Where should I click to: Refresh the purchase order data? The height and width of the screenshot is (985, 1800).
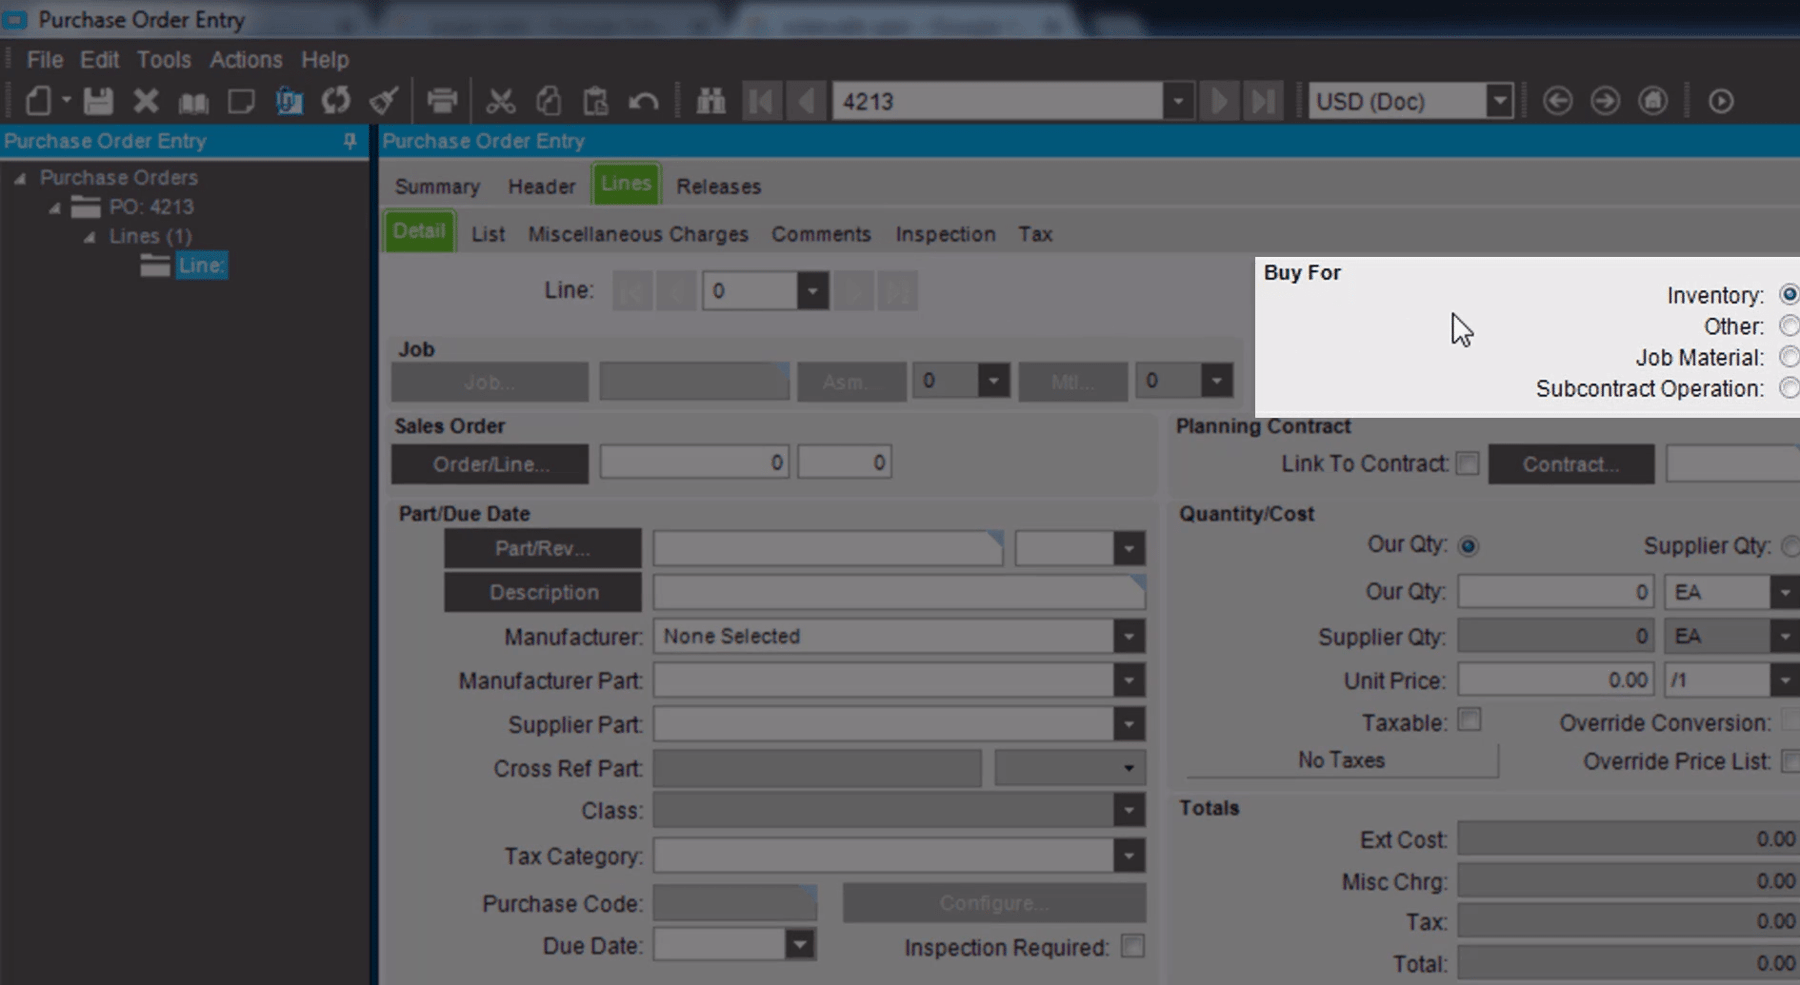pyautogui.click(x=336, y=100)
